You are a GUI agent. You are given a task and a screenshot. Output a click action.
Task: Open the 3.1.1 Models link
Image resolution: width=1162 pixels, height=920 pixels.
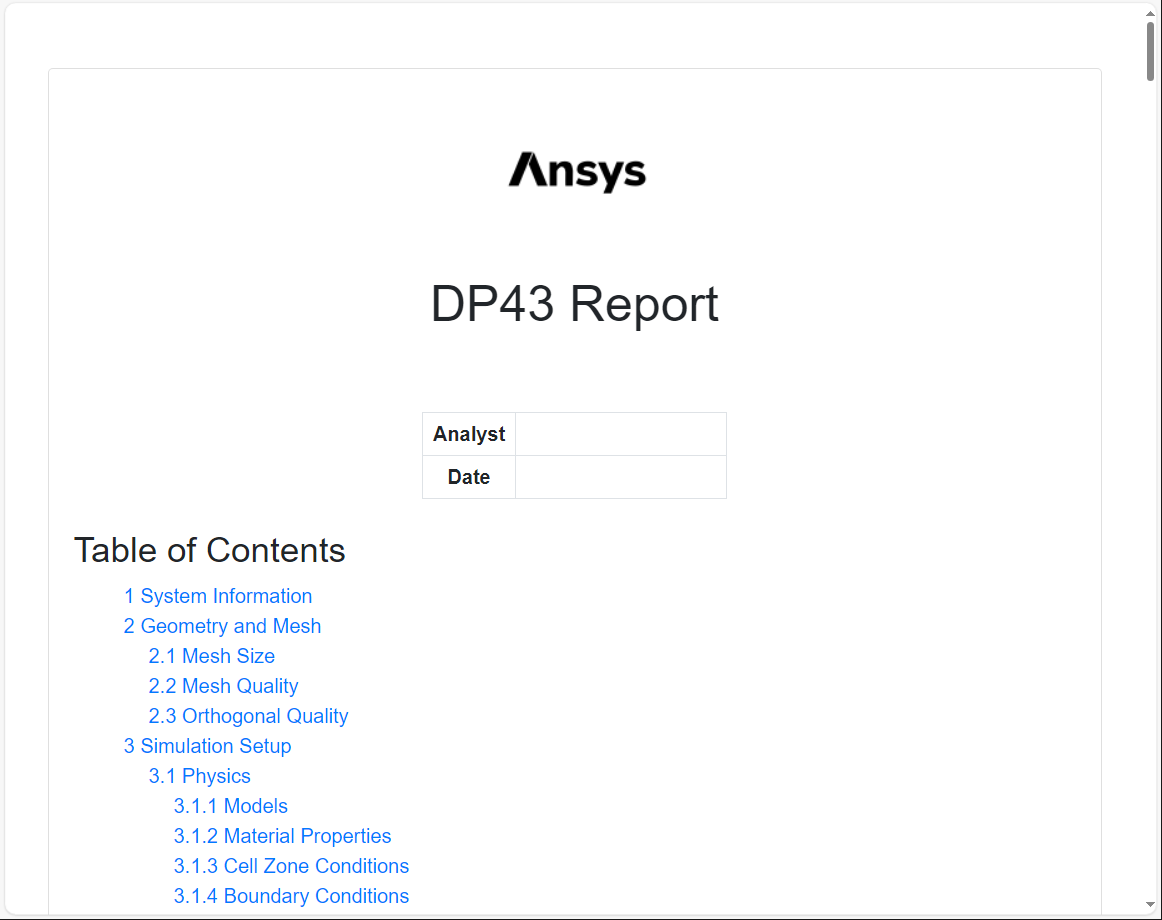[x=230, y=806]
